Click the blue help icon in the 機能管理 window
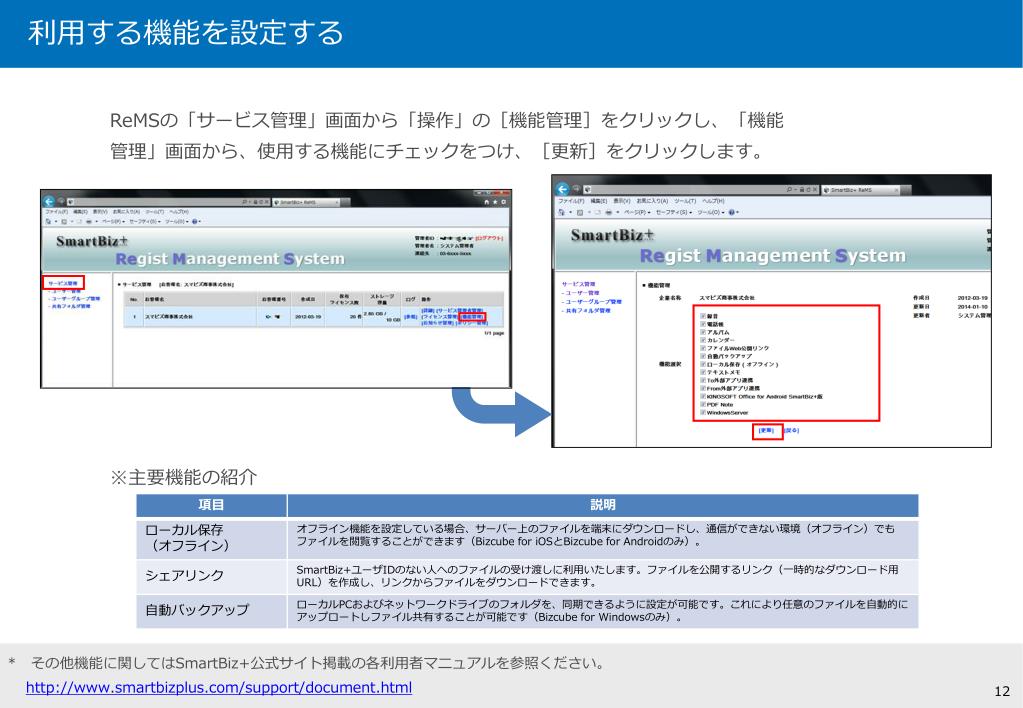 tap(731, 212)
